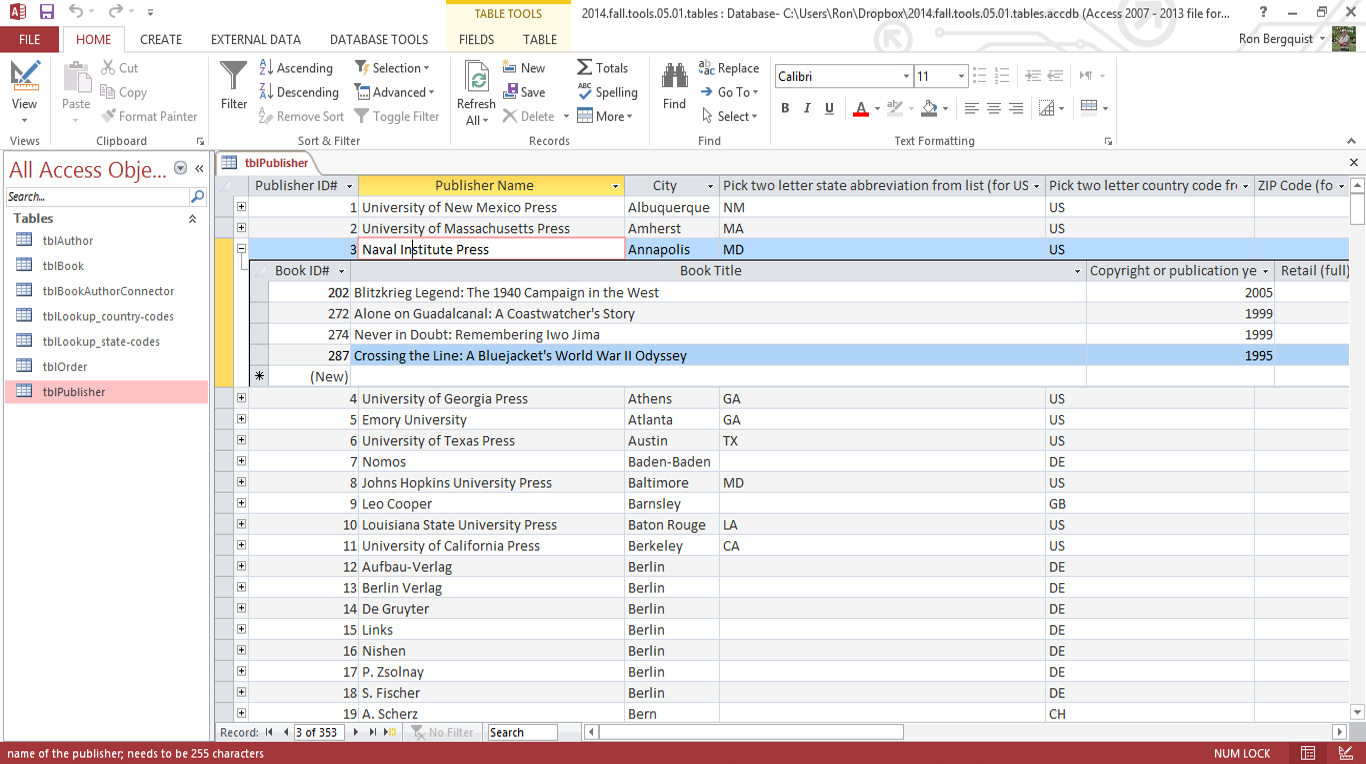Open Go To dropdown menu
Screen dimensions: 1366x764
click(729, 92)
